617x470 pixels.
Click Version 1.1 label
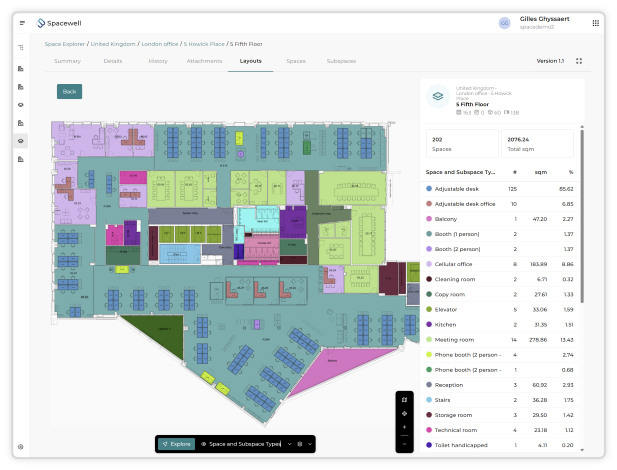(550, 61)
